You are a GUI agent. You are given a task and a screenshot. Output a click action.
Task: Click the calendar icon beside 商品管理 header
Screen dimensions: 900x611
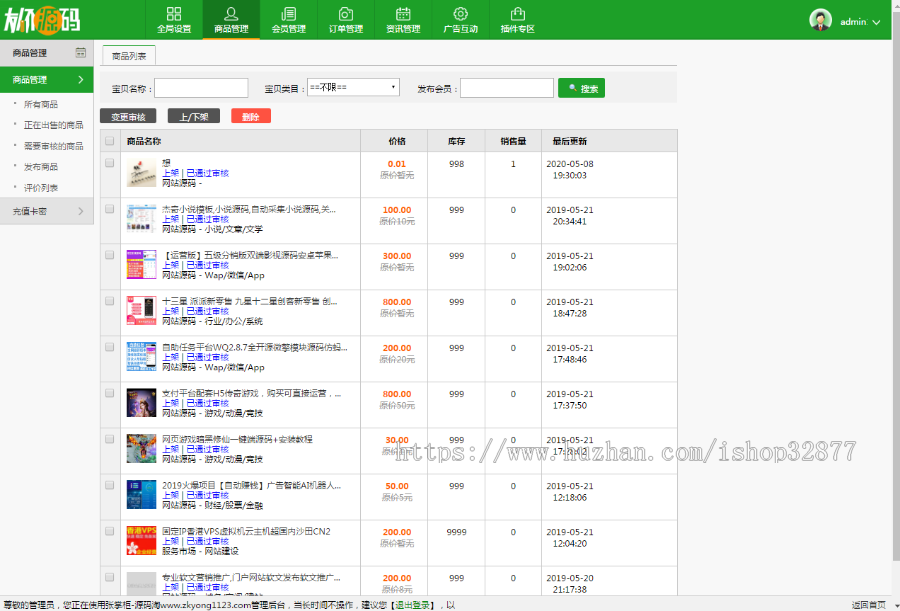pyautogui.click(x=80, y=52)
